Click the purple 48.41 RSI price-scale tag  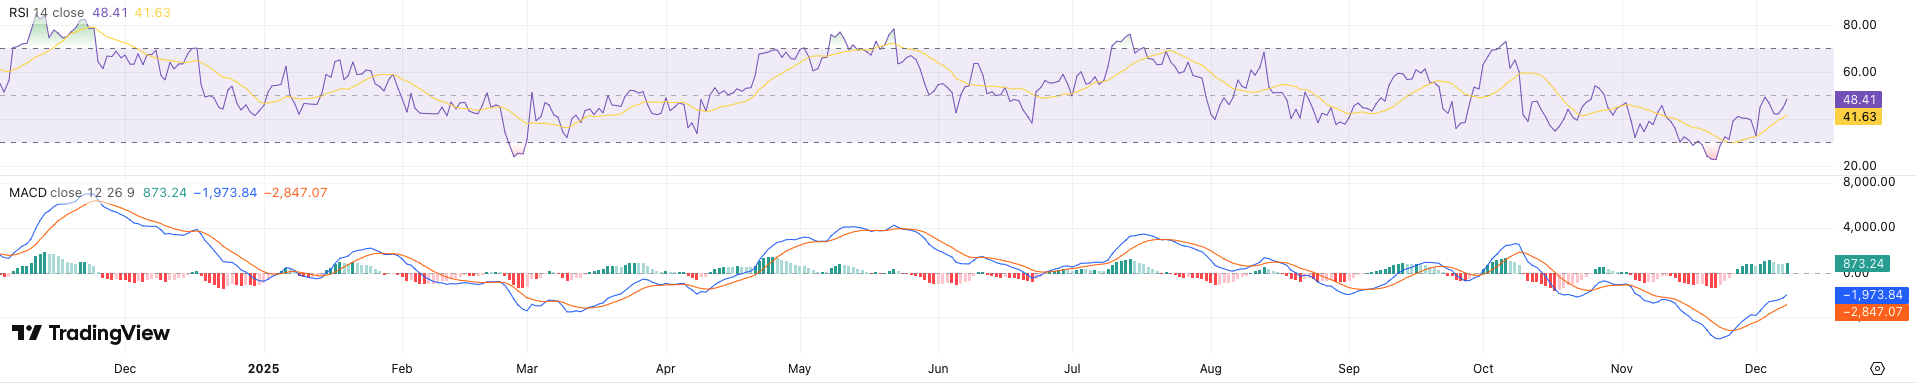[1859, 100]
